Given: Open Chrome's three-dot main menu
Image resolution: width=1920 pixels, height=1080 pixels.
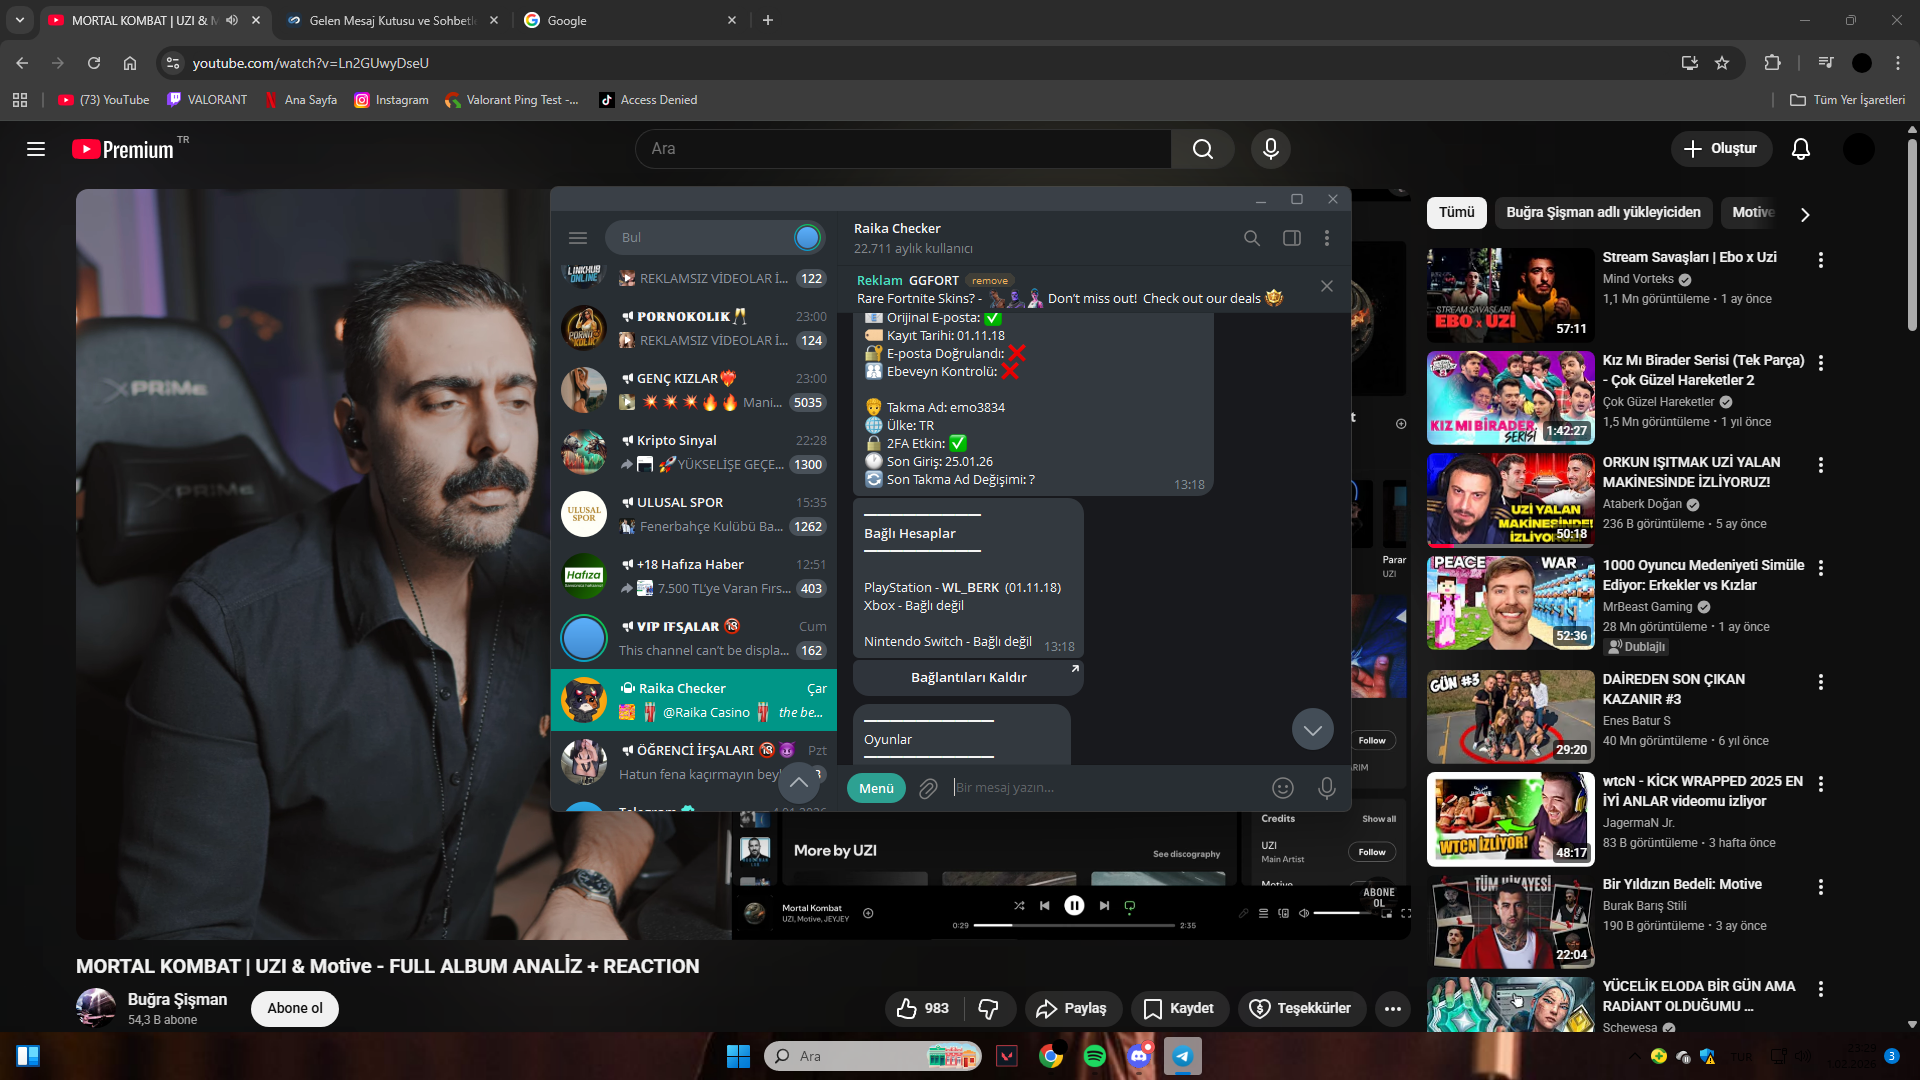Looking at the screenshot, I should pos(1898,63).
